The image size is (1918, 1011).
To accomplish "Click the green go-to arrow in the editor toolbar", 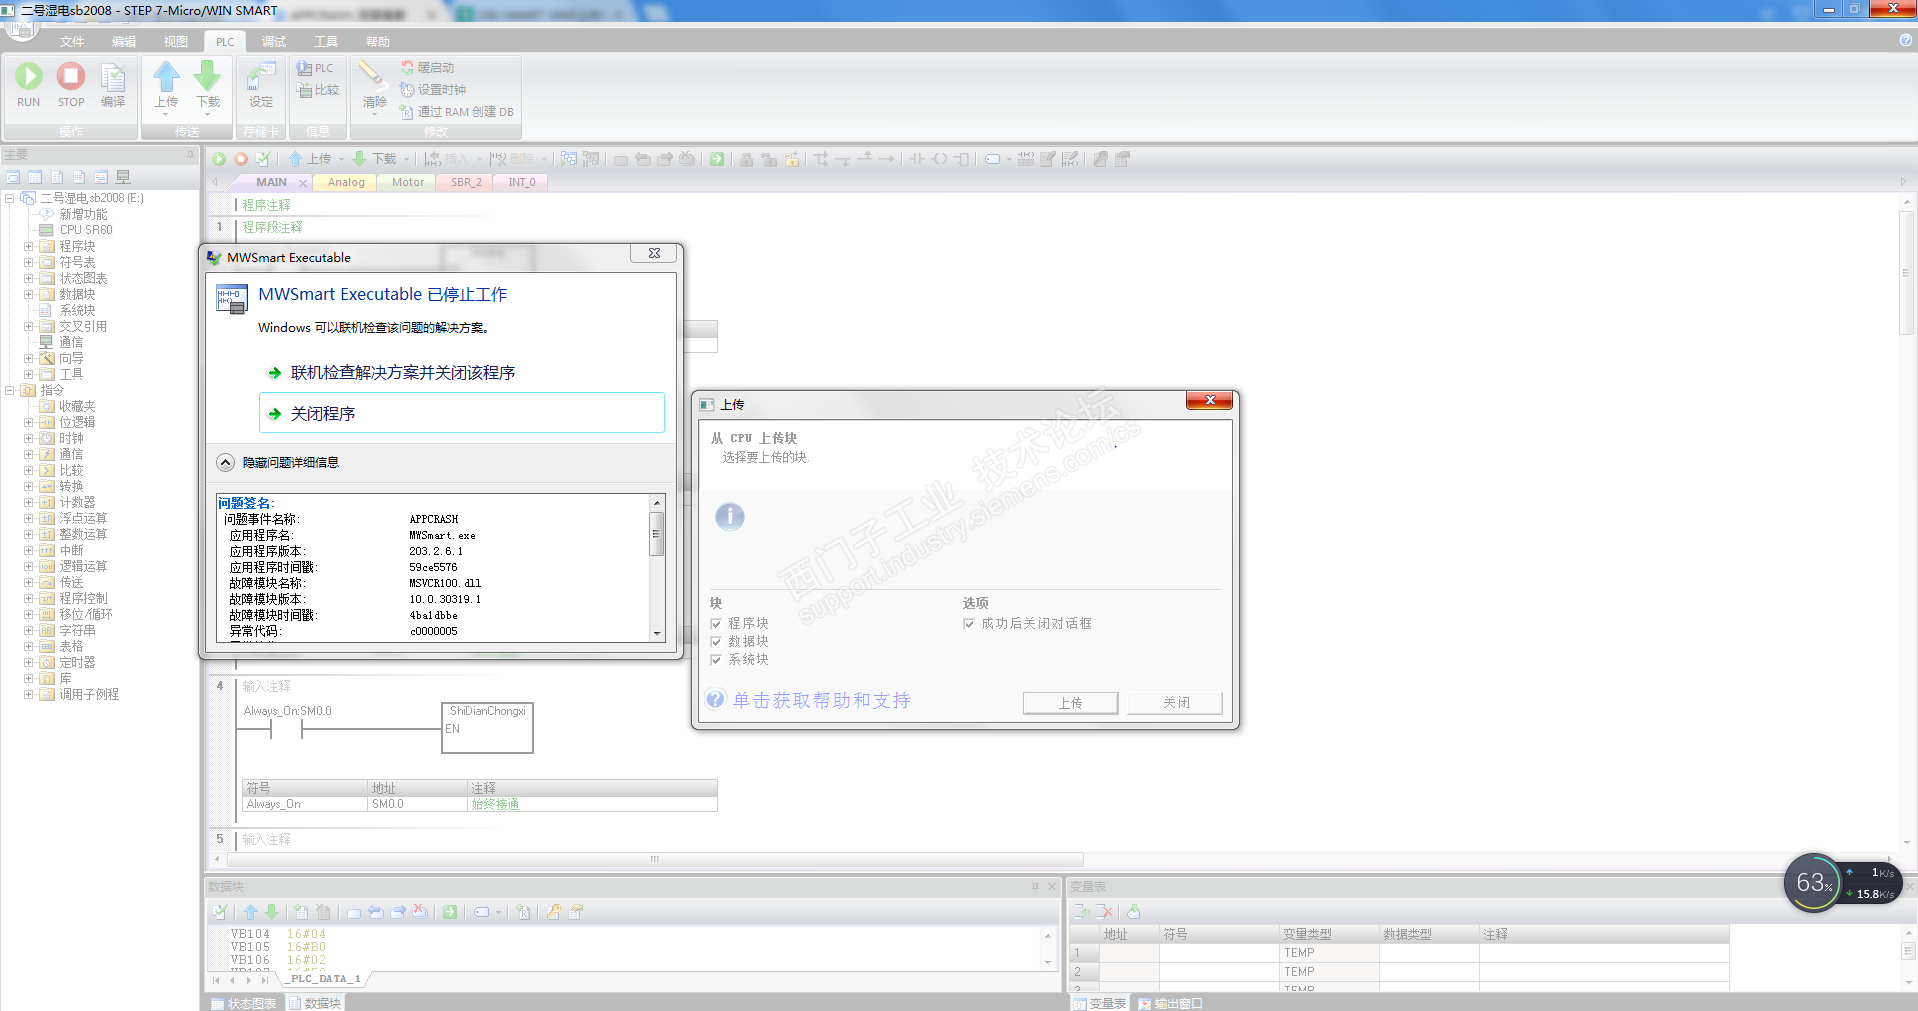I will 717,159.
